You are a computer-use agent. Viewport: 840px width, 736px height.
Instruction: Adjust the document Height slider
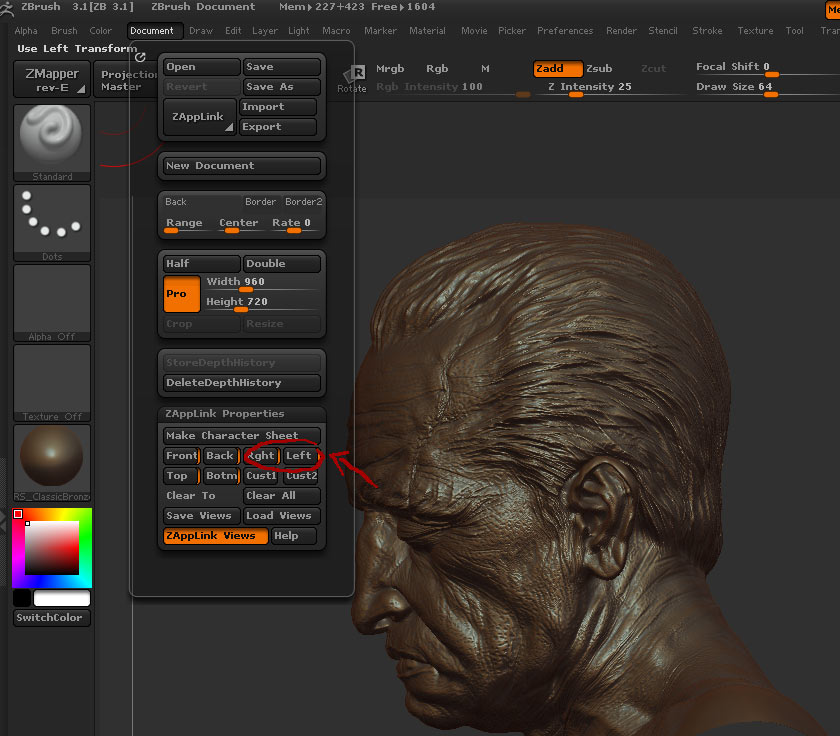[x=262, y=303]
